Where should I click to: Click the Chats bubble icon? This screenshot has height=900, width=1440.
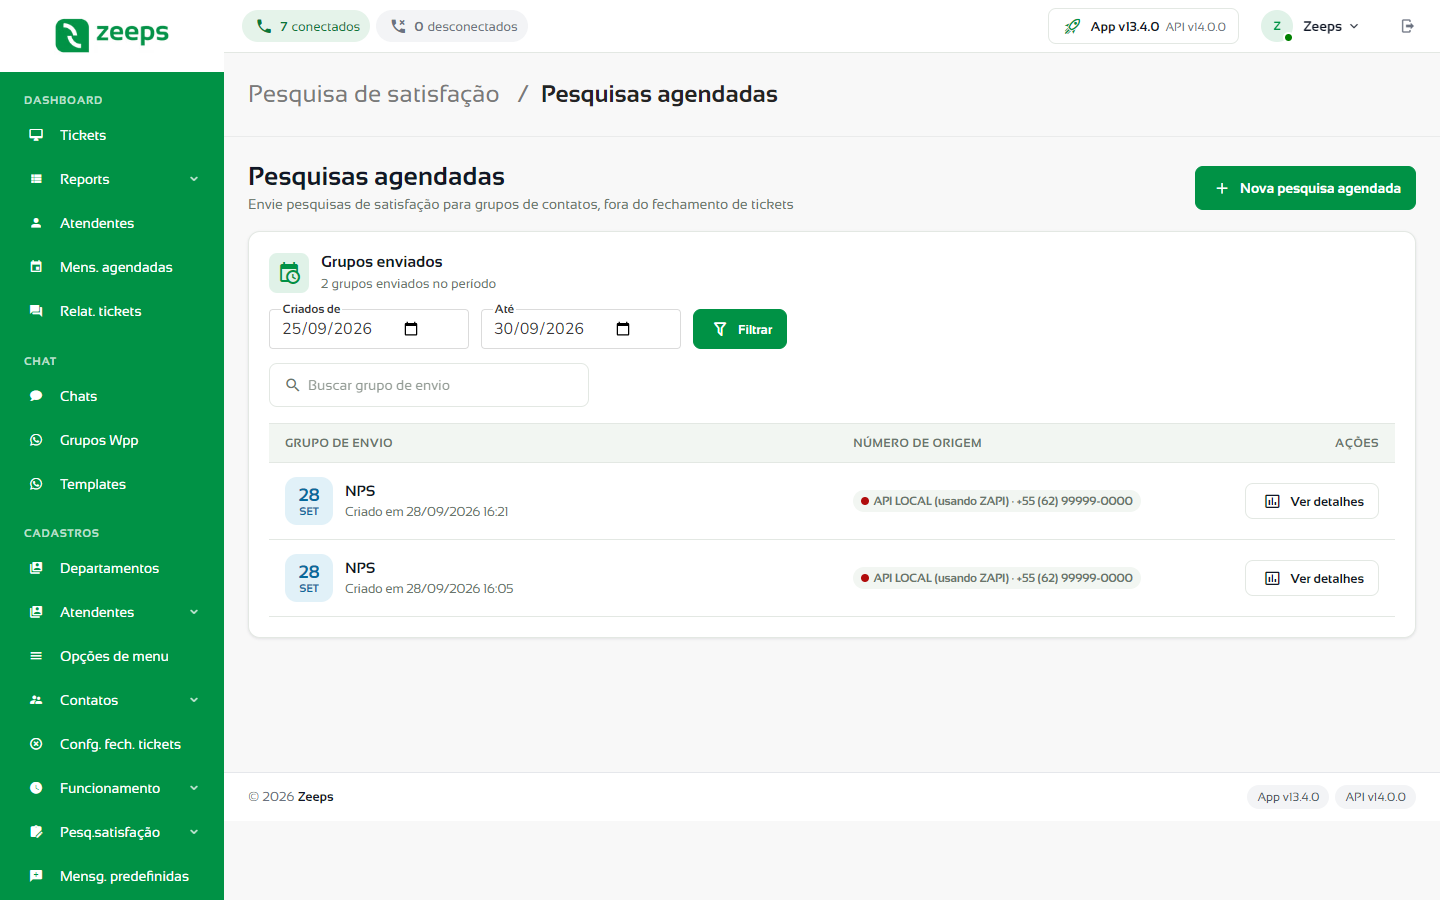pyautogui.click(x=36, y=396)
